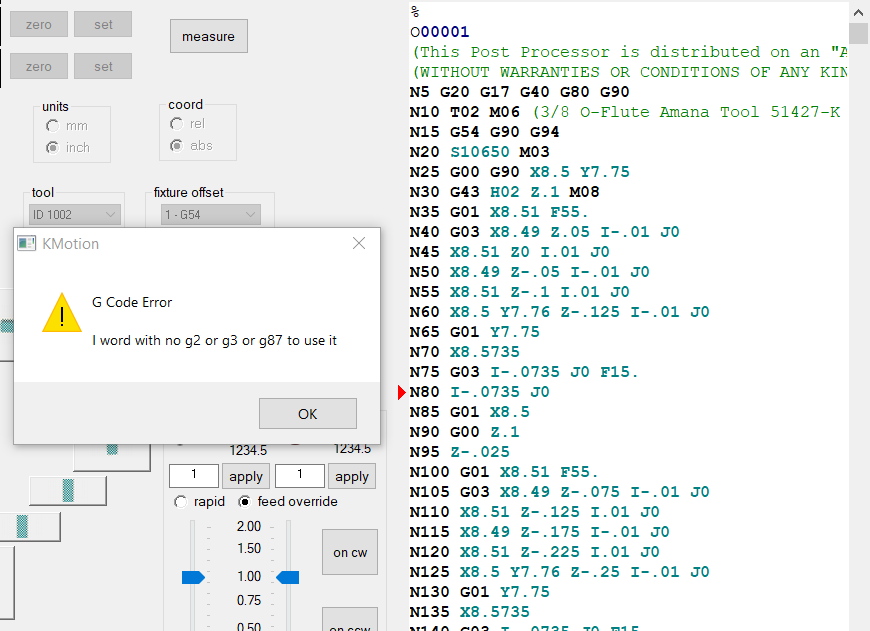Click the red current-line marker at N80
This screenshot has width=870, height=631.
pos(402,392)
